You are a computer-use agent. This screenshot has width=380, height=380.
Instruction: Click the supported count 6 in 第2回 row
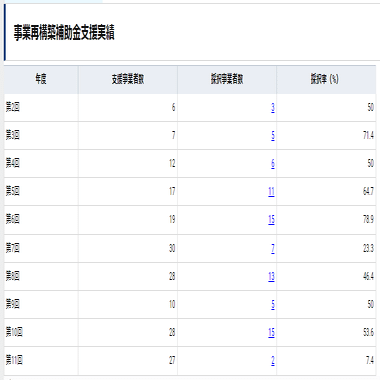click(x=173, y=107)
